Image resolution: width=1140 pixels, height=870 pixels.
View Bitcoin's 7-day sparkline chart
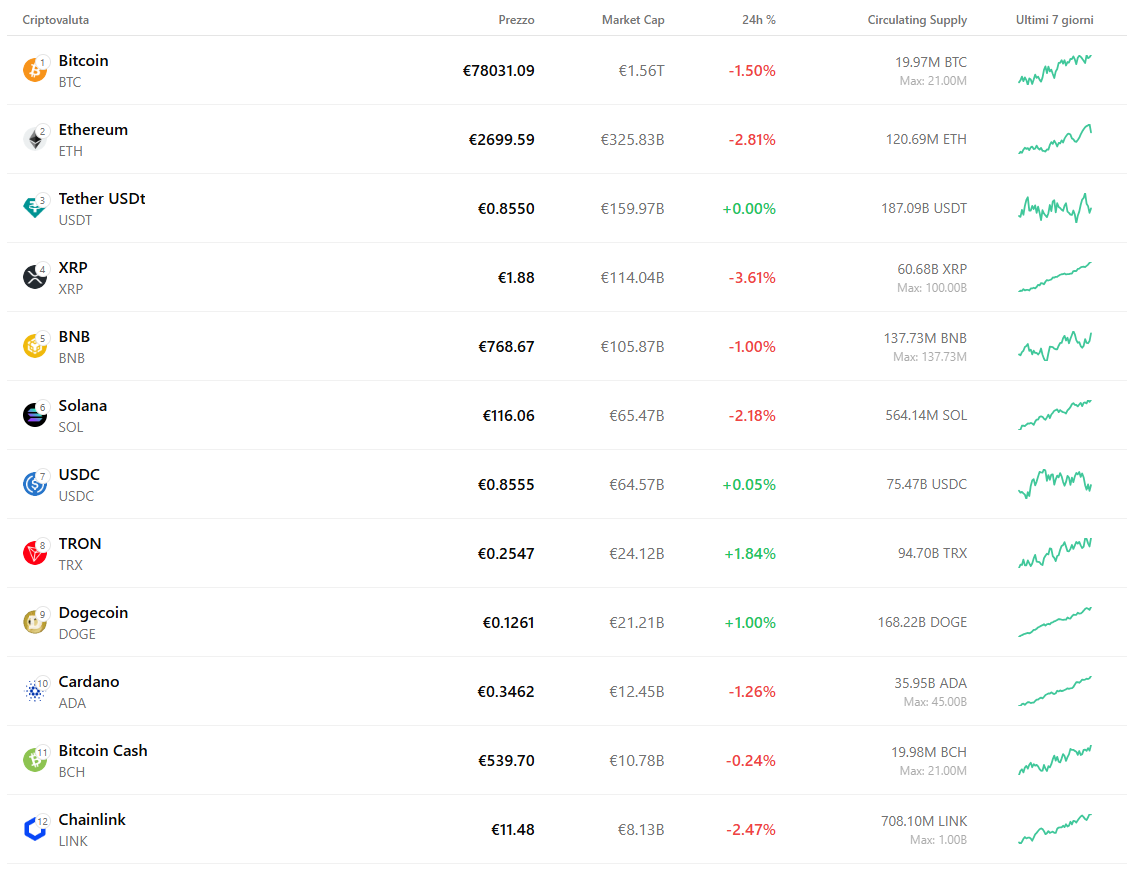pos(1054,70)
